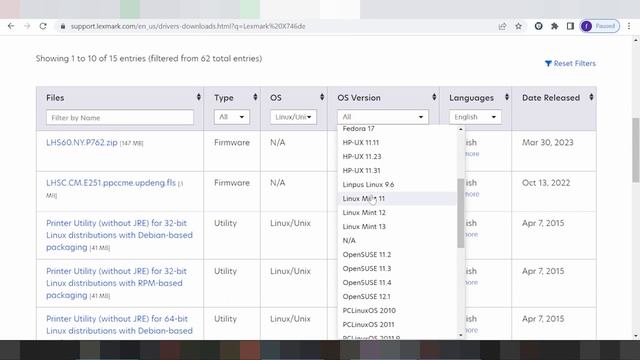The height and width of the screenshot is (360, 640).
Task: Toggle the OS Version dropdown showing All
Action: pyautogui.click(x=383, y=117)
